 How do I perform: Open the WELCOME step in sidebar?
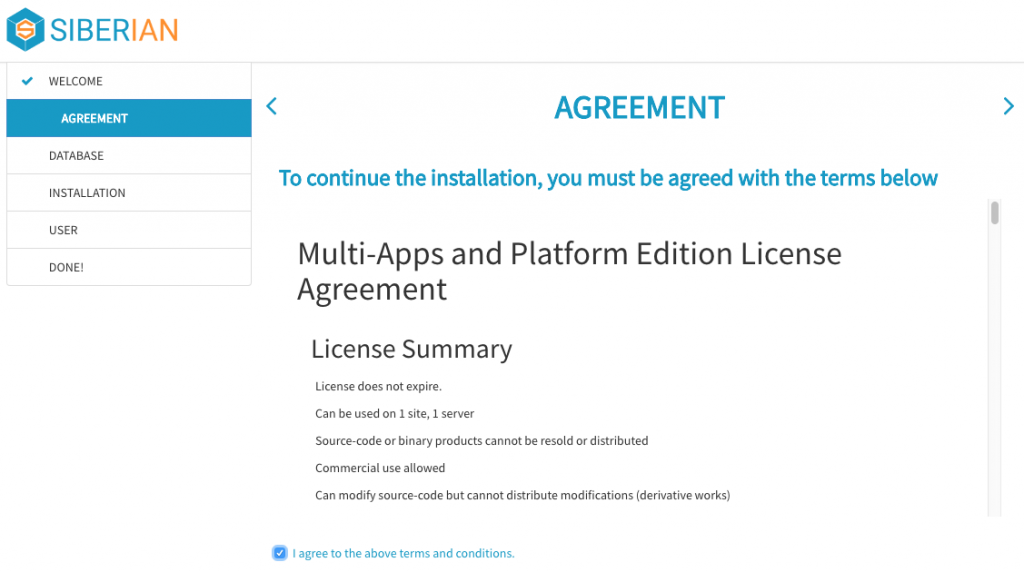point(76,81)
